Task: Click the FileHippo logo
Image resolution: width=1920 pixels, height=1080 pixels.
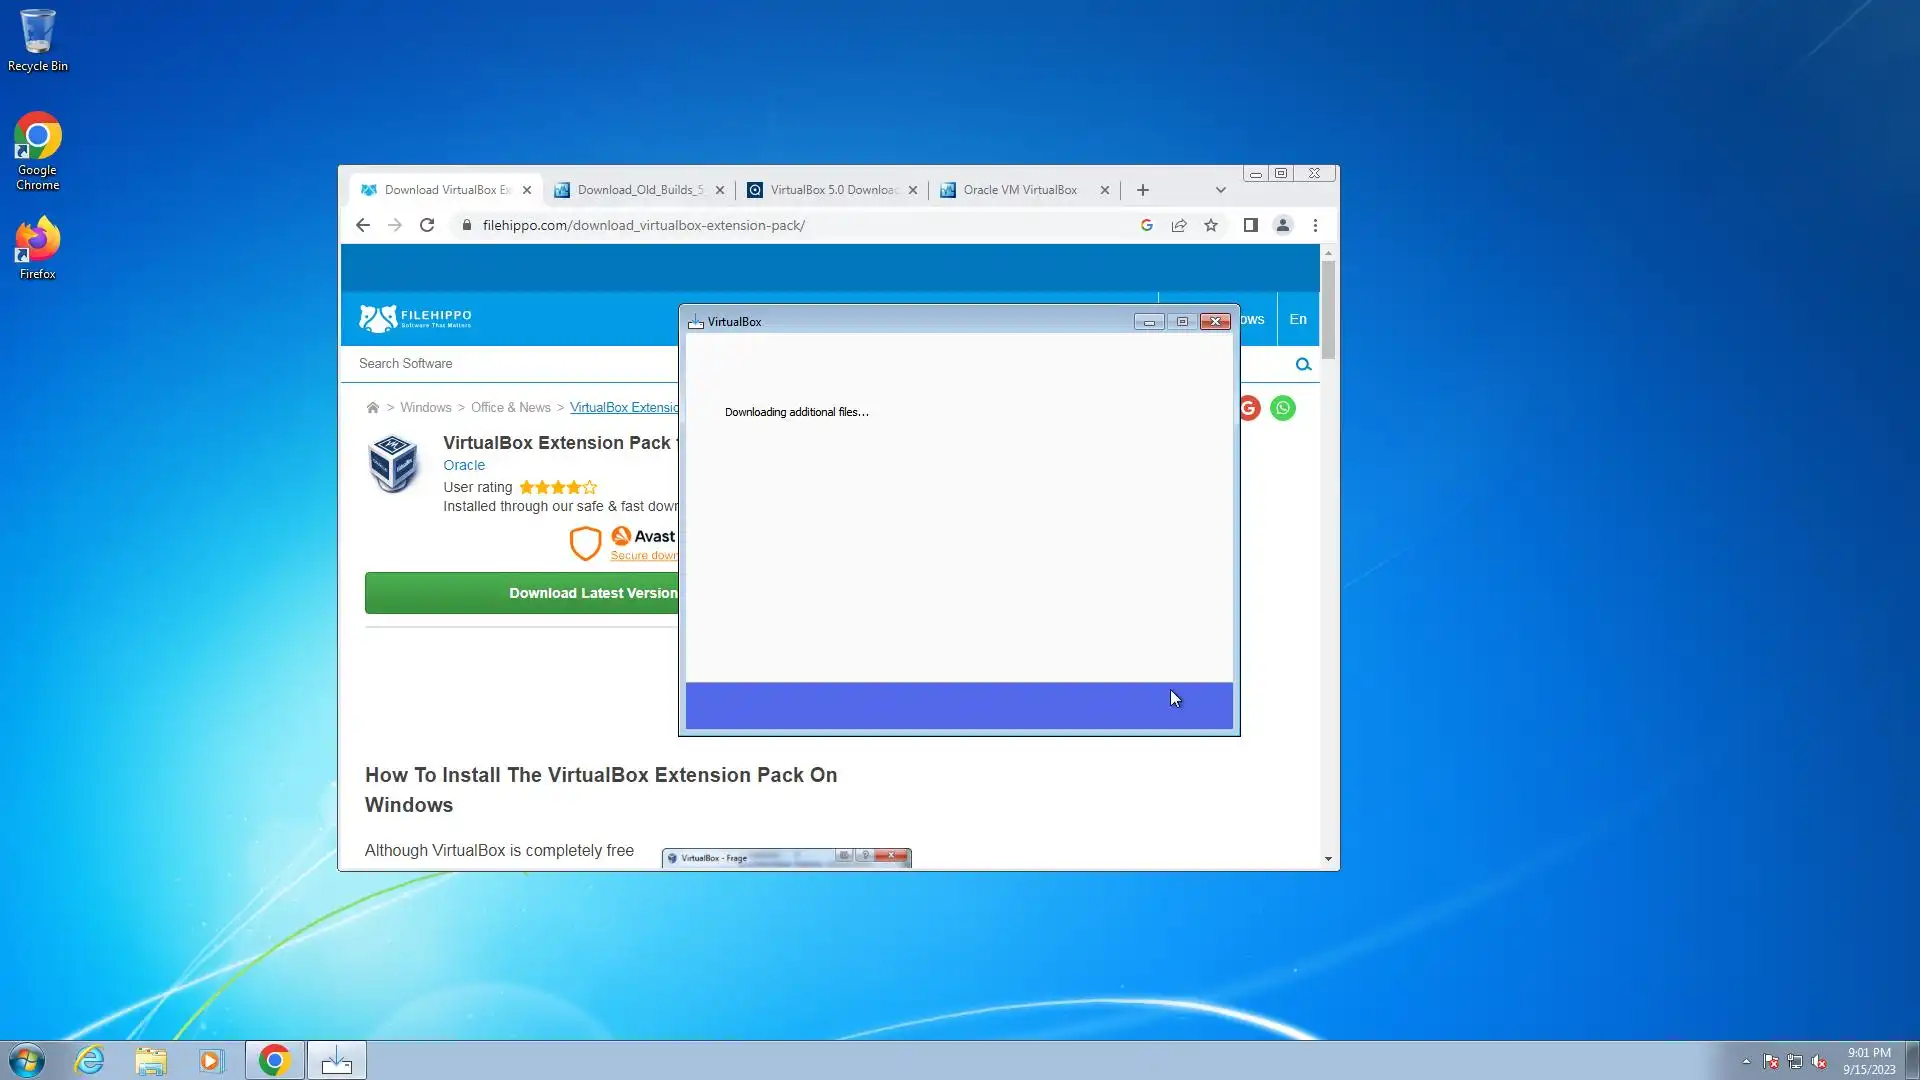Action: [415, 319]
